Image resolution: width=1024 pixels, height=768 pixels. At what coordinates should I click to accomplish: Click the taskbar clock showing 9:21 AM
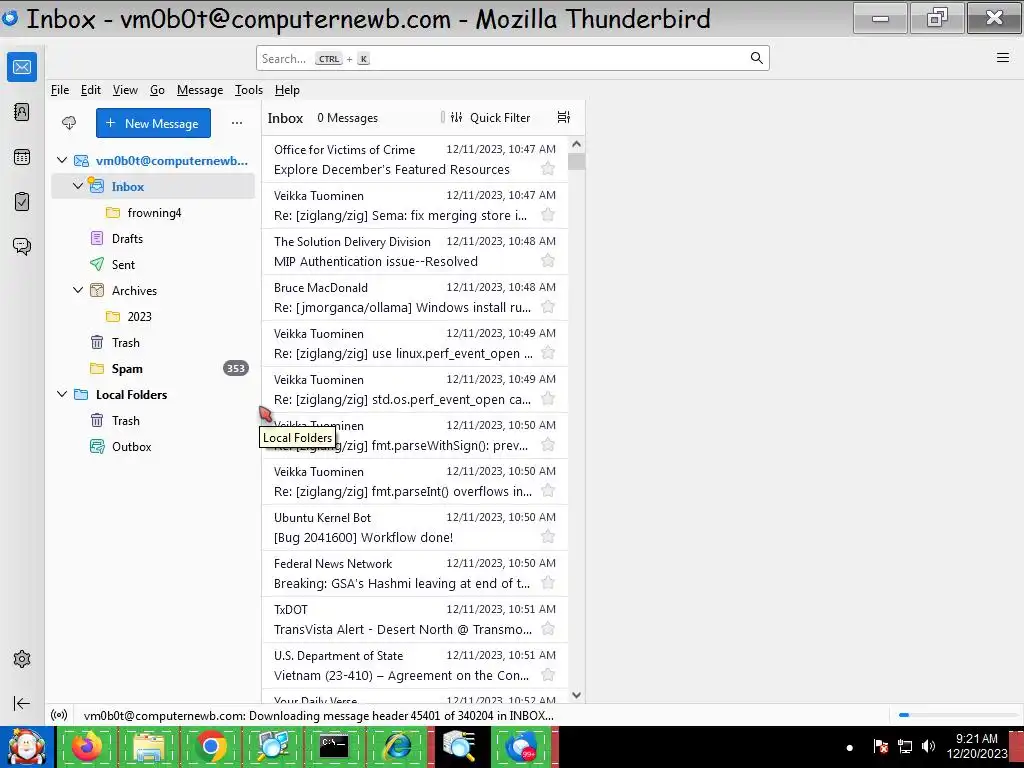(x=976, y=746)
